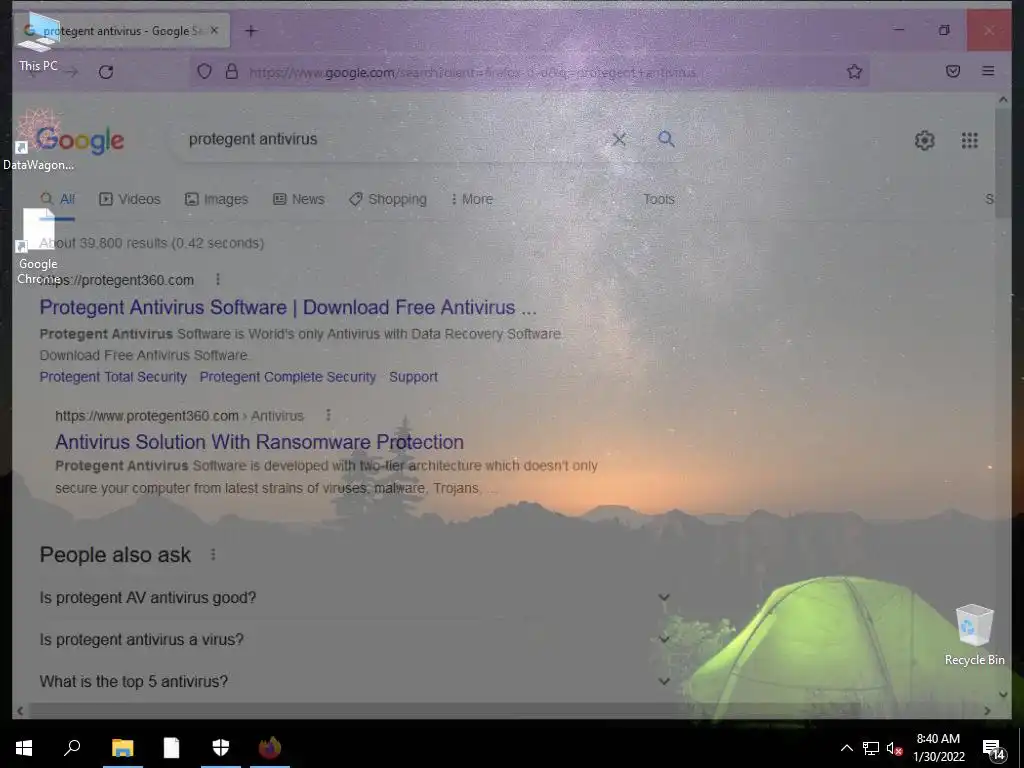Open the This PC desktop icon

[x=38, y=42]
